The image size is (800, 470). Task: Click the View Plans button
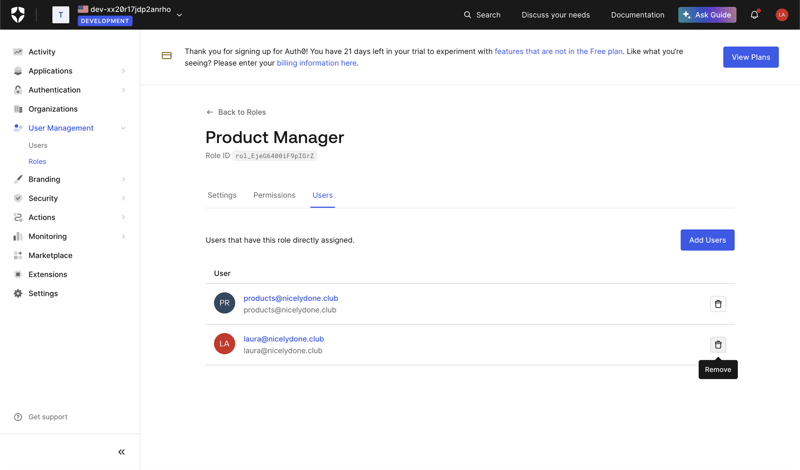751,57
